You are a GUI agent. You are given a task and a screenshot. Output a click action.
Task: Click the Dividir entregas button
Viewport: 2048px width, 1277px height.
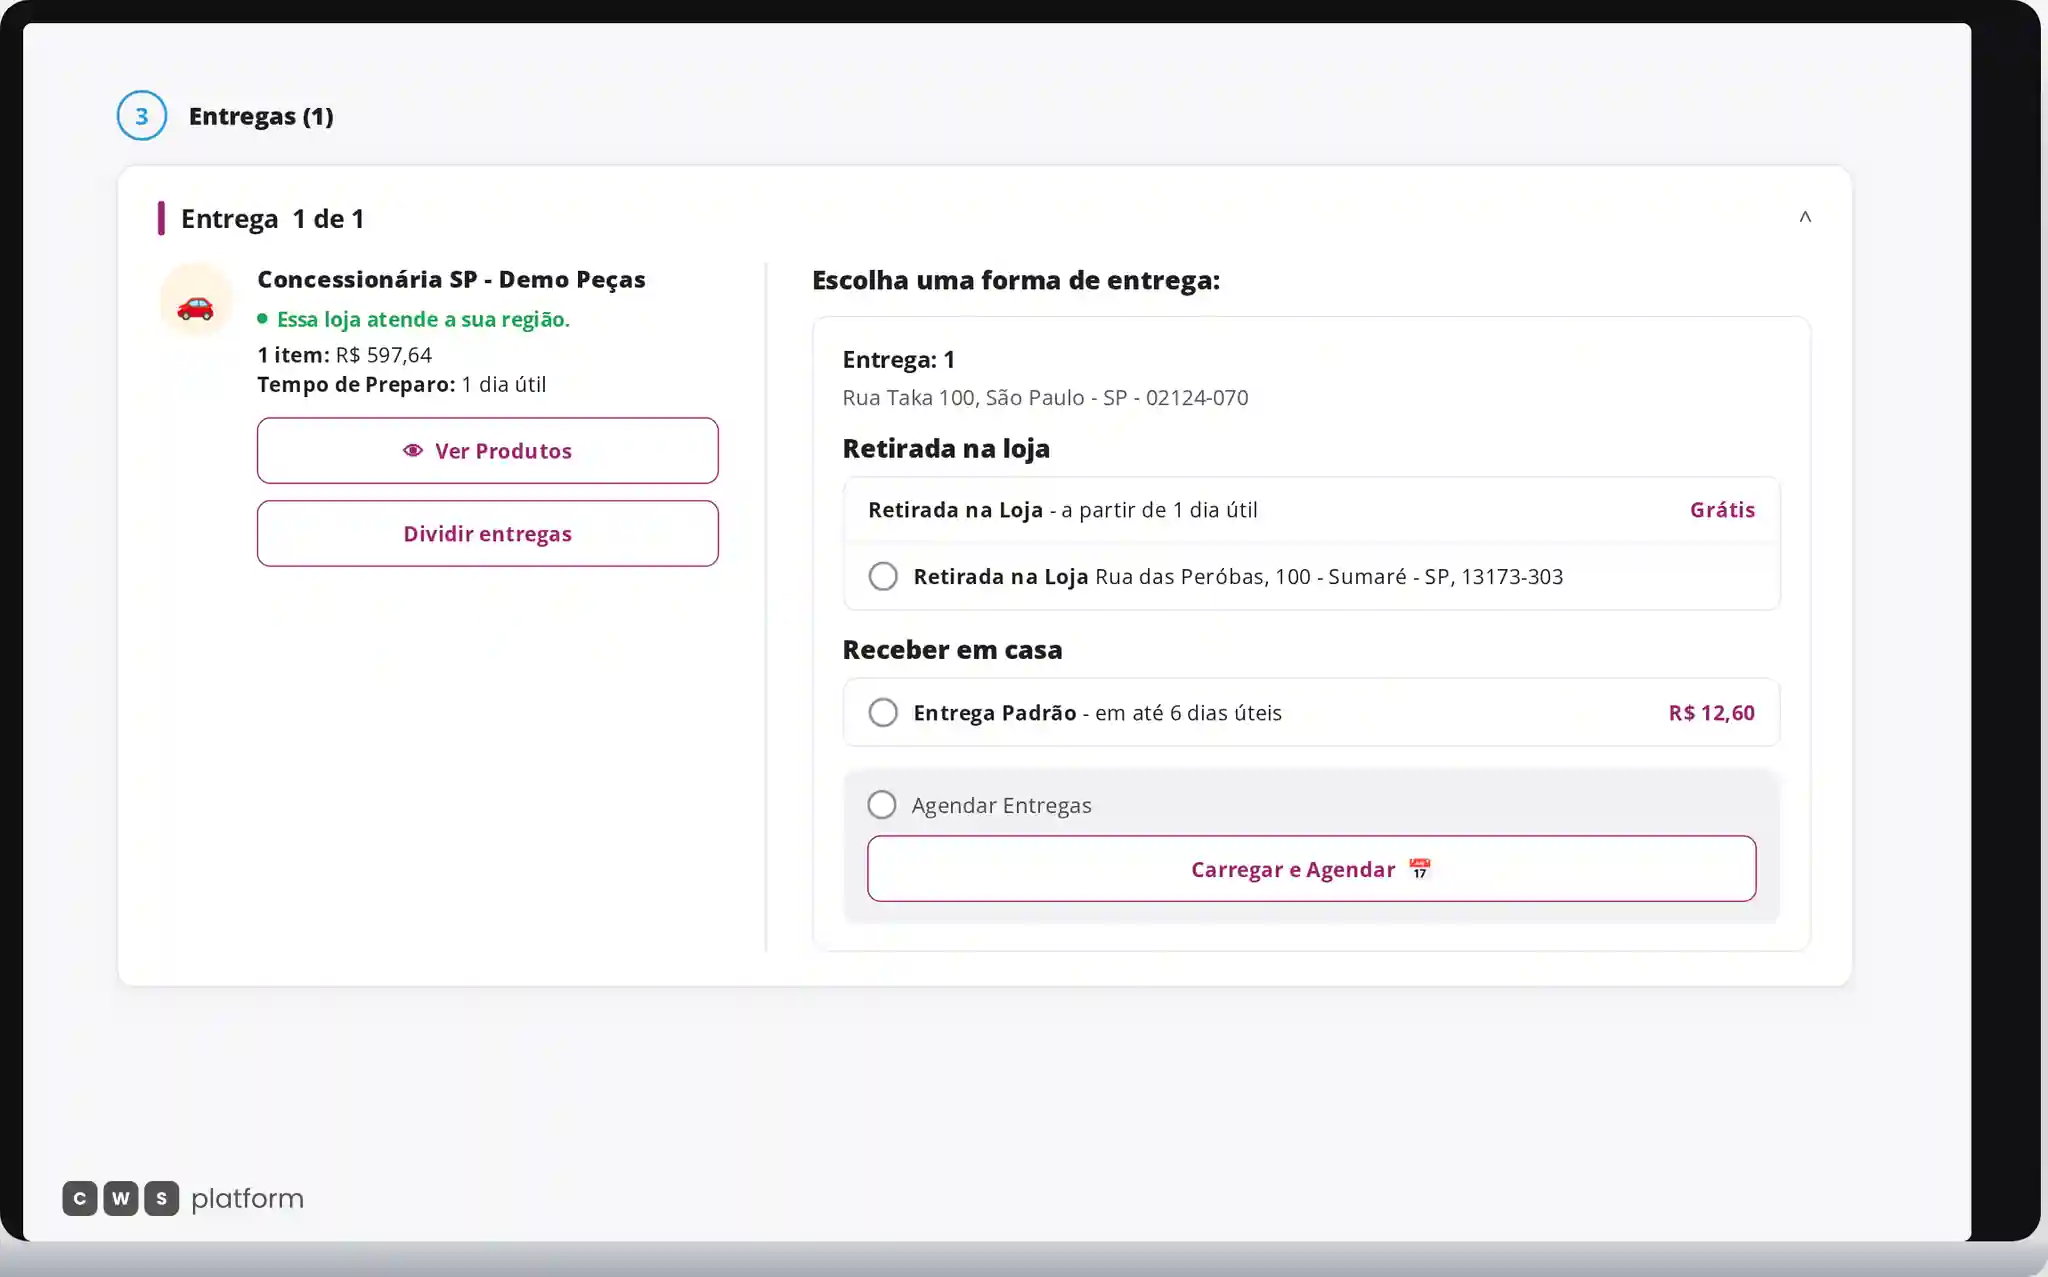coord(488,534)
